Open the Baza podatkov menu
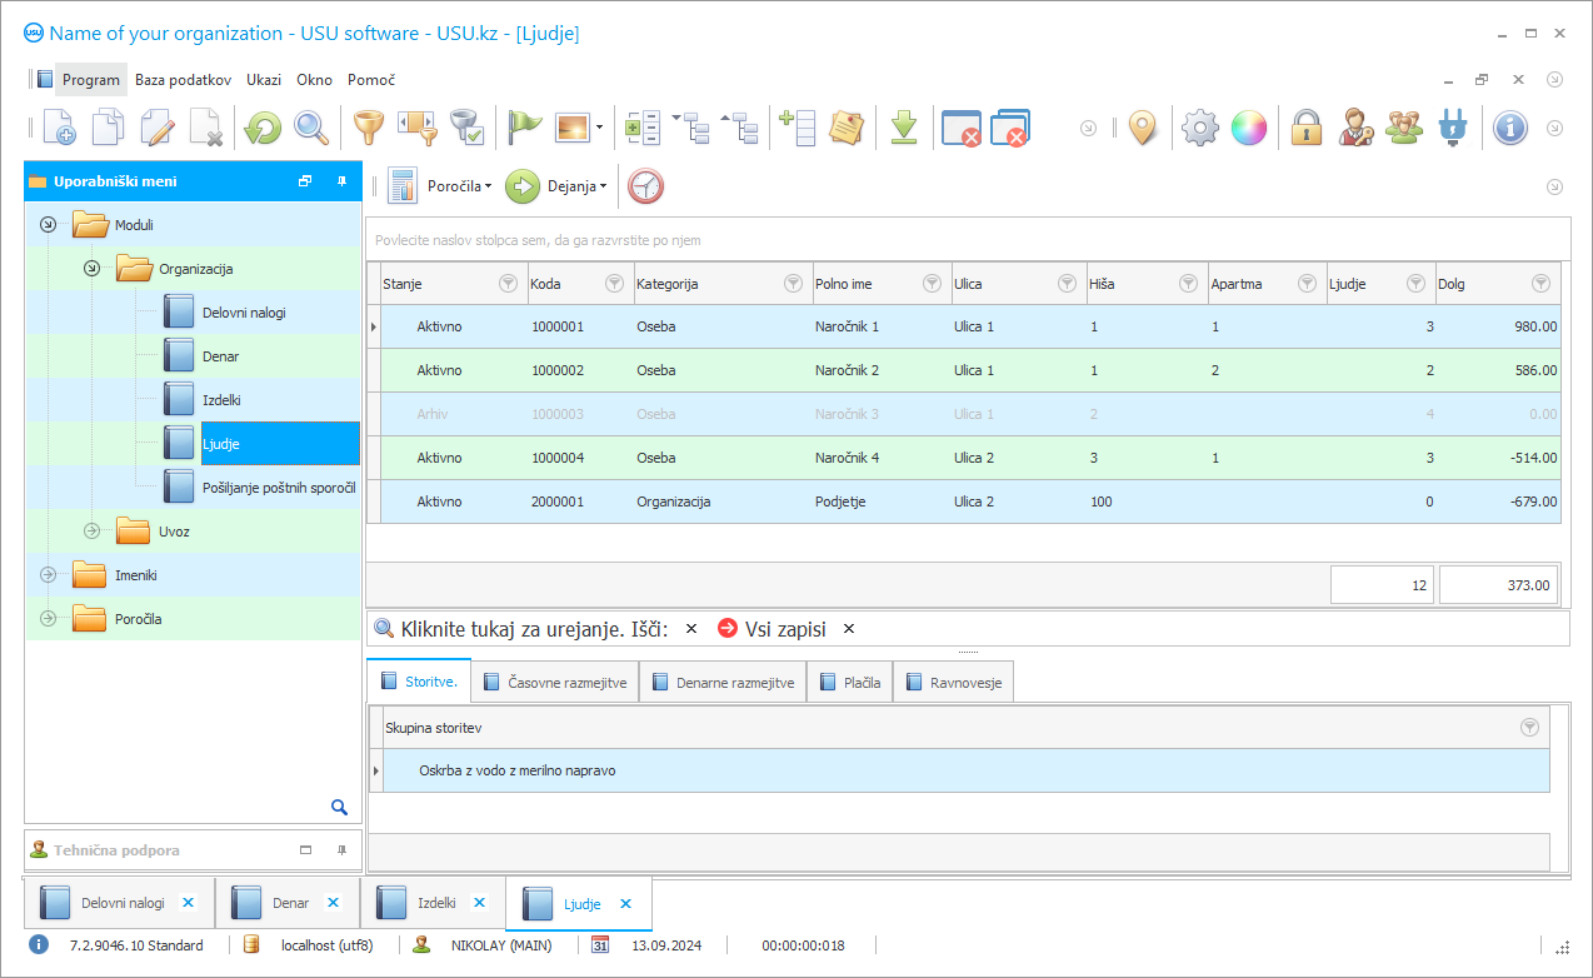Viewport: 1593px width, 978px height. click(x=183, y=80)
